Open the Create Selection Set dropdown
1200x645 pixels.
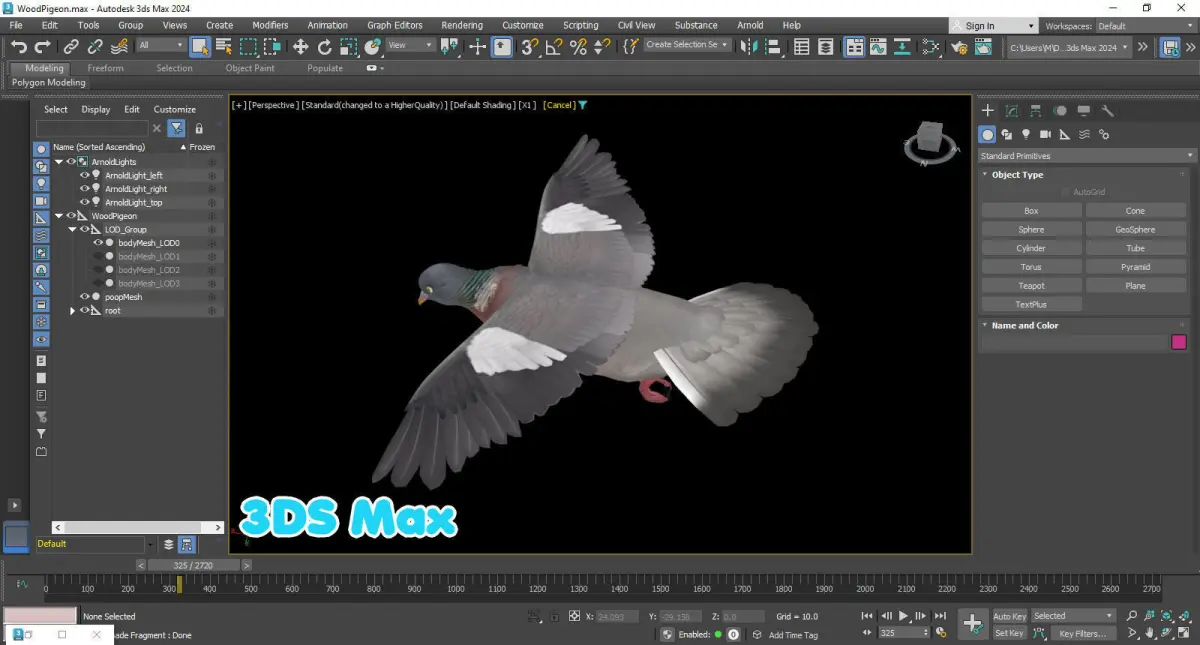688,46
